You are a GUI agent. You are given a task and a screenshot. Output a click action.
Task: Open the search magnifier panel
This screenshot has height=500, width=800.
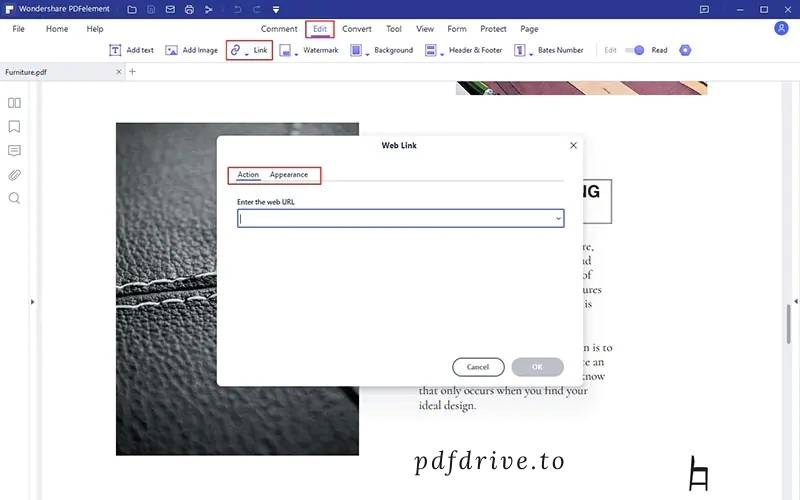point(14,198)
